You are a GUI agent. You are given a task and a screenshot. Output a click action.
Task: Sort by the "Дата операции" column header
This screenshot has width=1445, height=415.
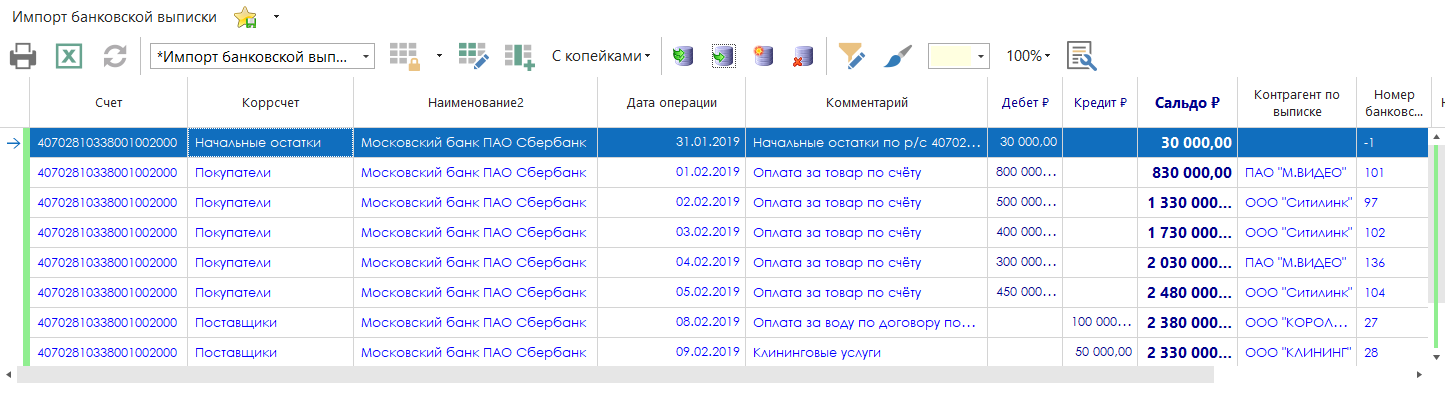(671, 102)
